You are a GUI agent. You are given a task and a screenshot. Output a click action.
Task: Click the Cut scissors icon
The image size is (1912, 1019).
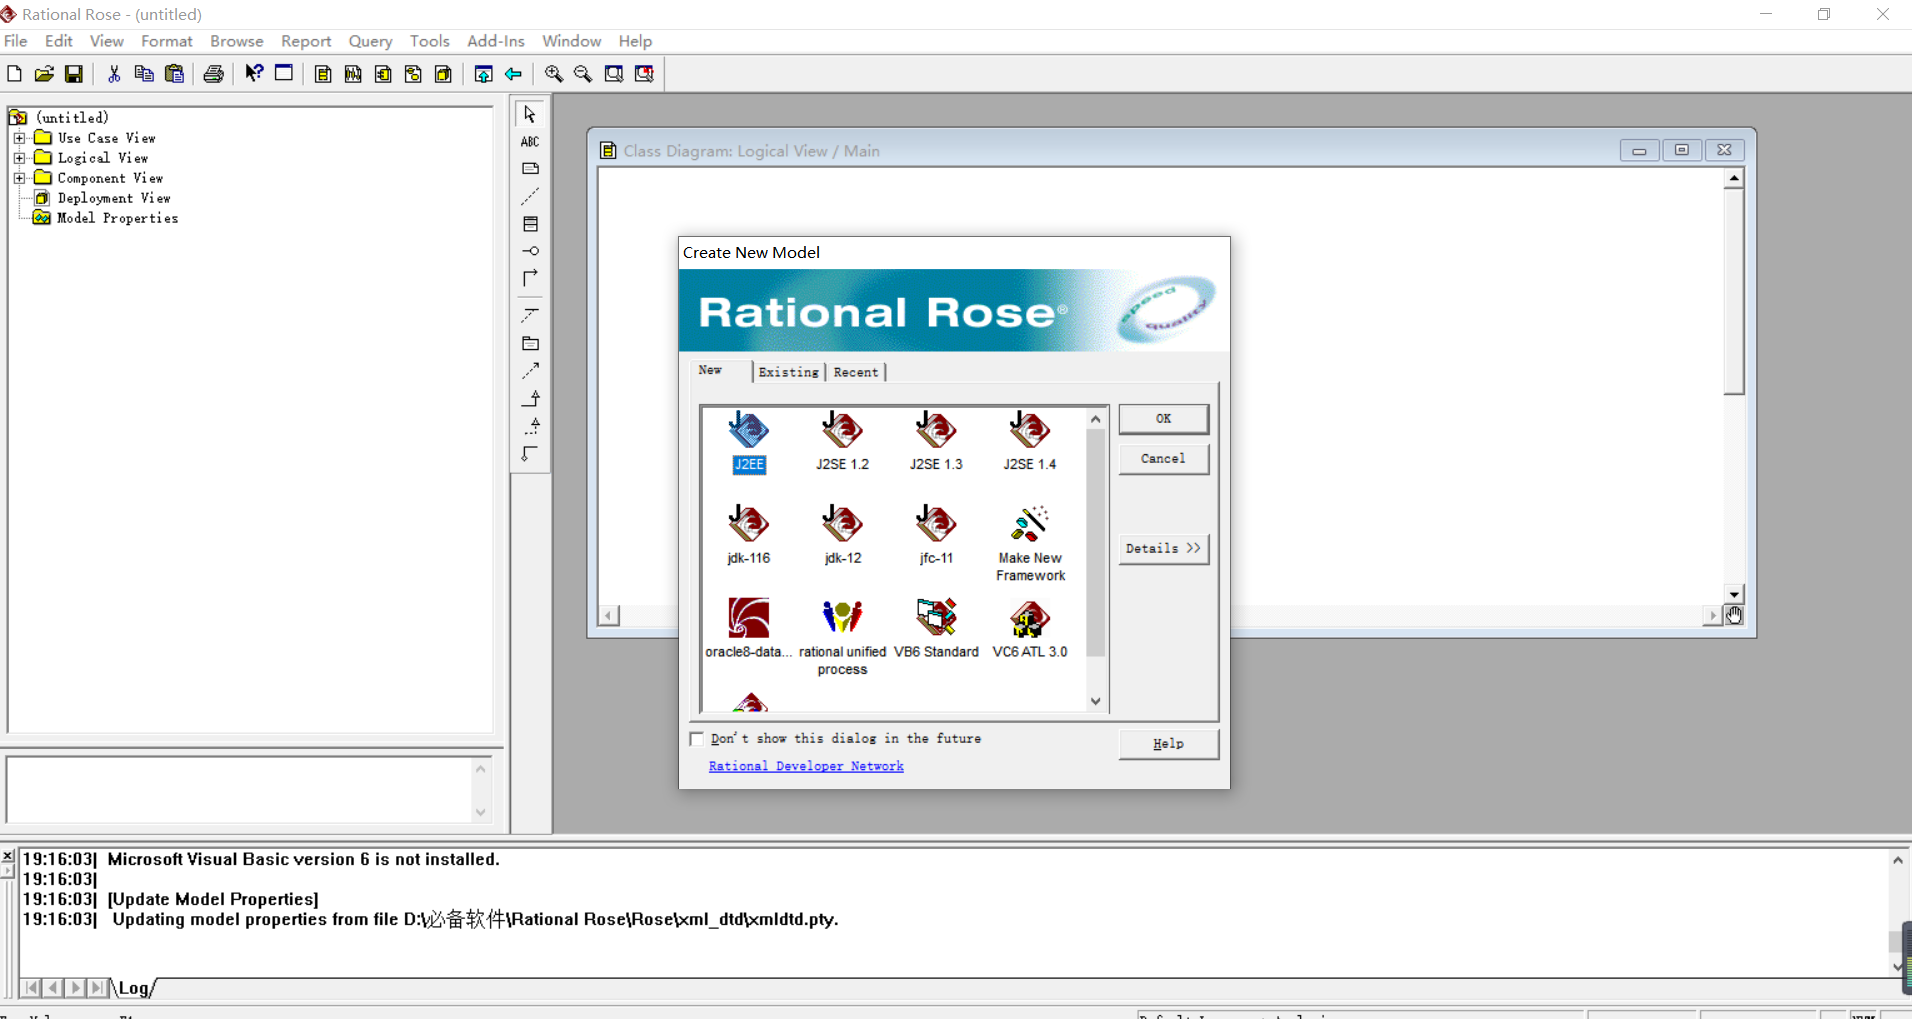114,74
